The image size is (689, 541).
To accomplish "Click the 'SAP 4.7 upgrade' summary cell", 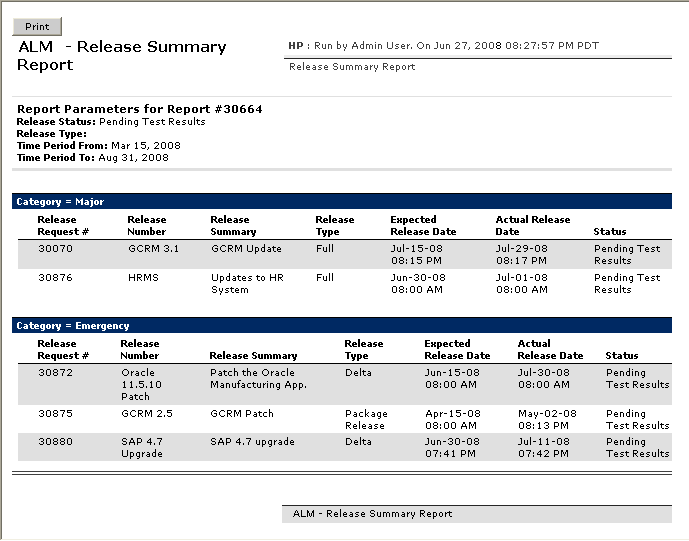I will tap(252, 442).
